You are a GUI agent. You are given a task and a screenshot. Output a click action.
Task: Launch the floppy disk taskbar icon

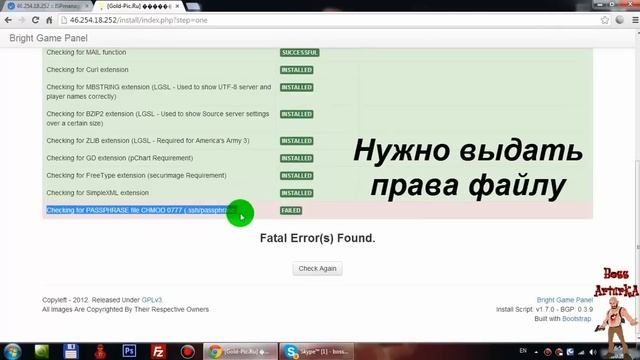coord(71,351)
